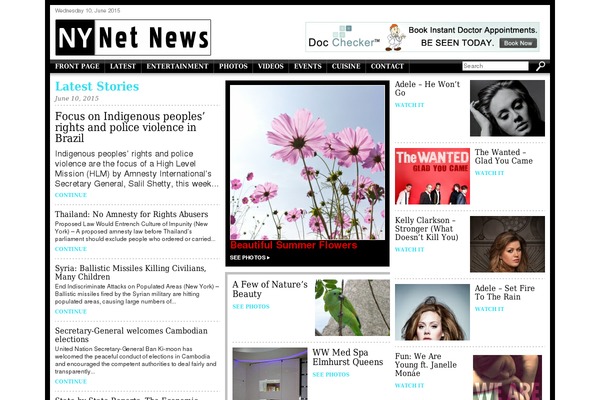Open WW Med Spa Elmhurst Queens title
The image size is (600, 400).
(x=347, y=357)
